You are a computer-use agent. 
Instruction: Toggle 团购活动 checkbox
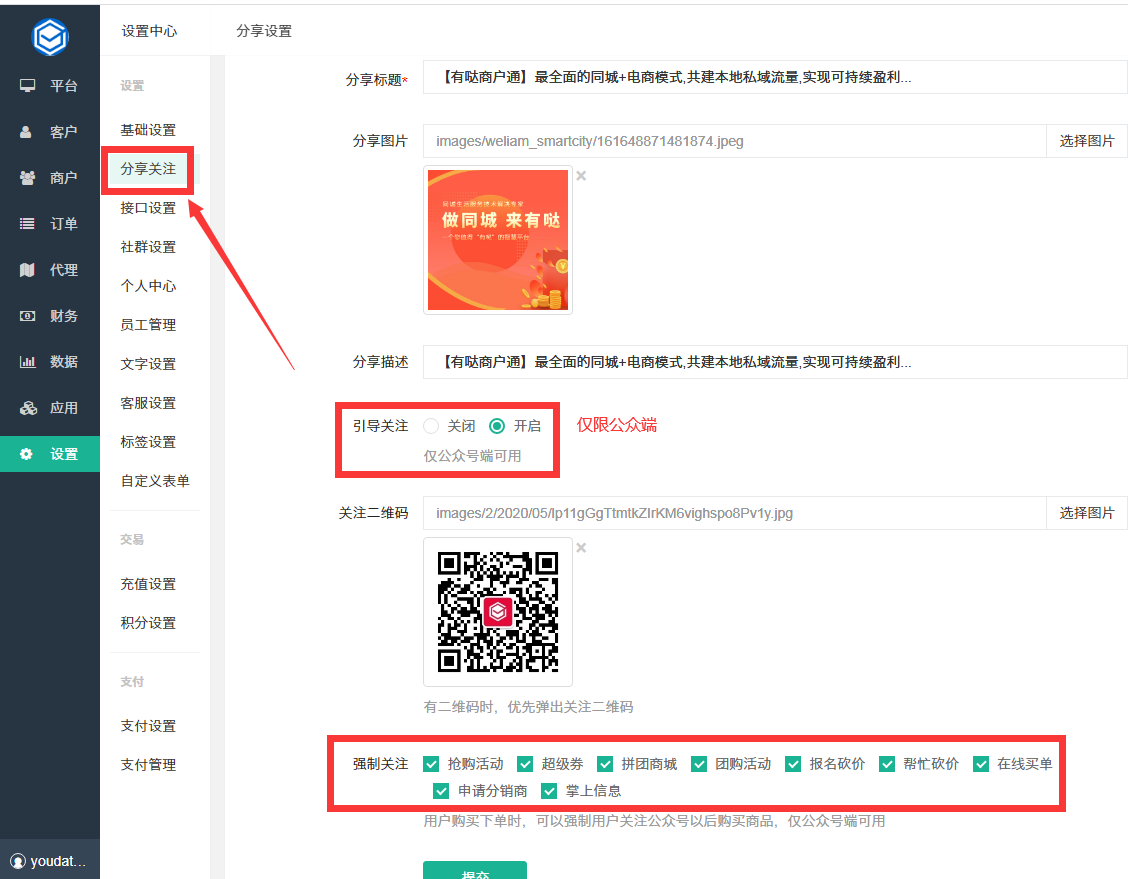coord(699,764)
